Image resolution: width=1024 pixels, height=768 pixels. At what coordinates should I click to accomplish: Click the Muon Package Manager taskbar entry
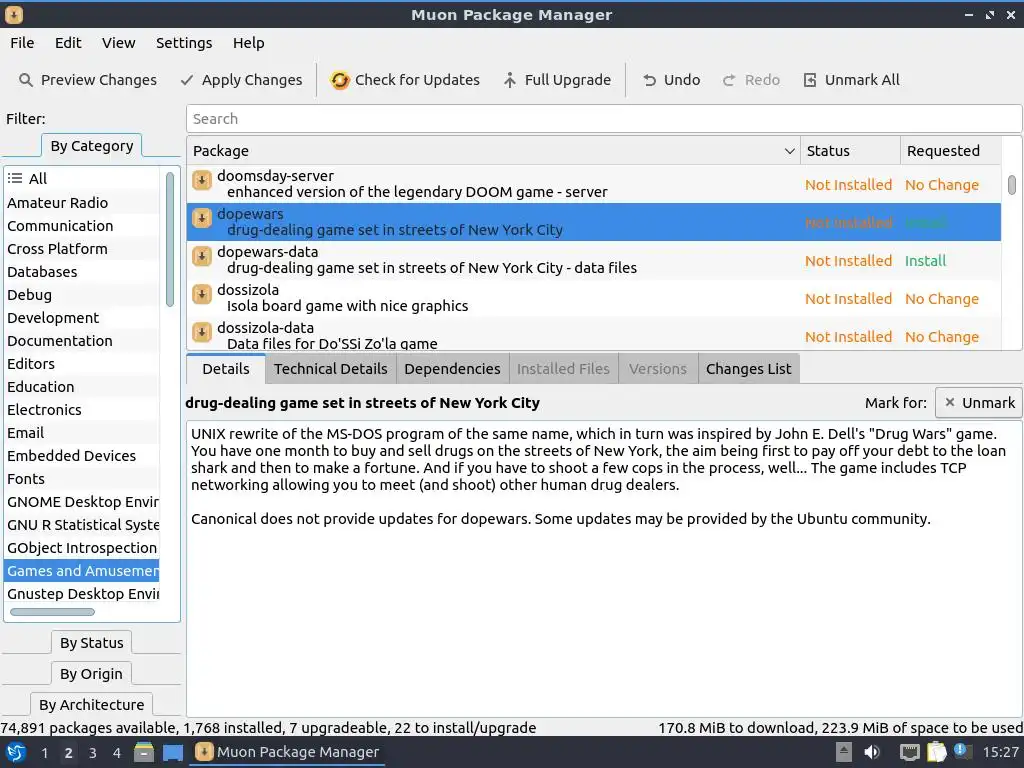[287, 752]
